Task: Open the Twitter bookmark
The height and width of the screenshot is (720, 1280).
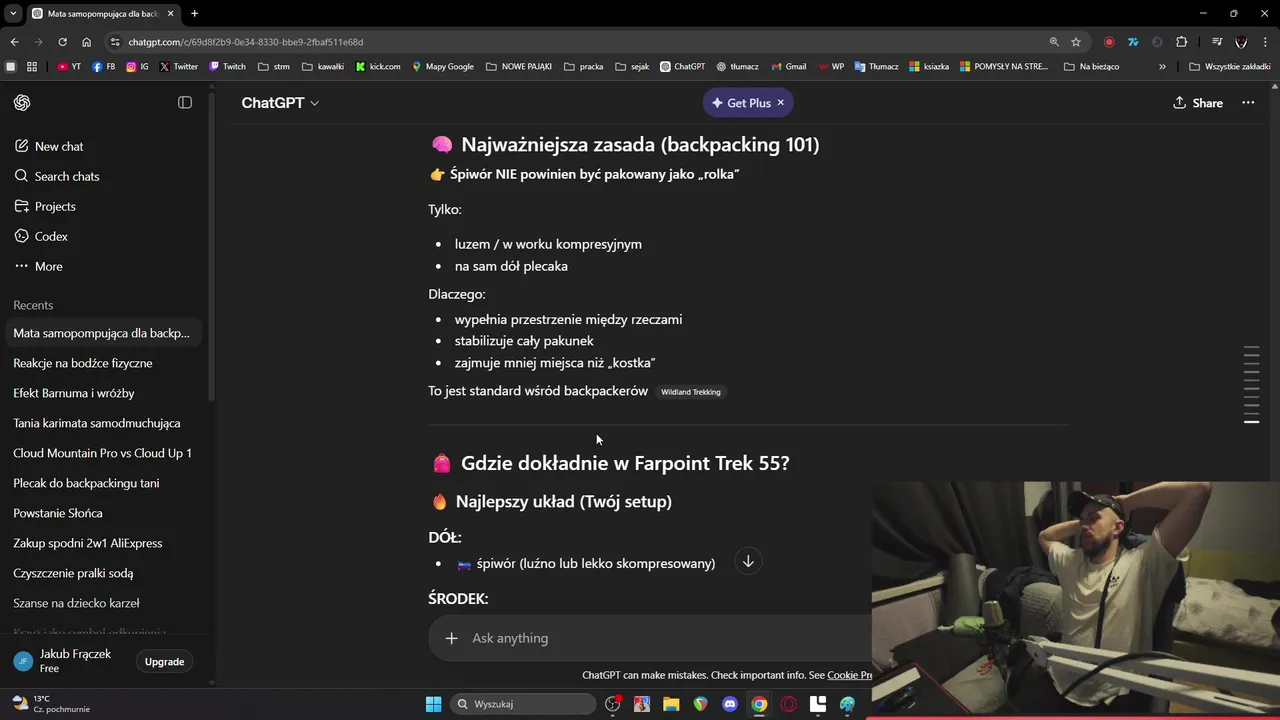Action: coord(178,67)
